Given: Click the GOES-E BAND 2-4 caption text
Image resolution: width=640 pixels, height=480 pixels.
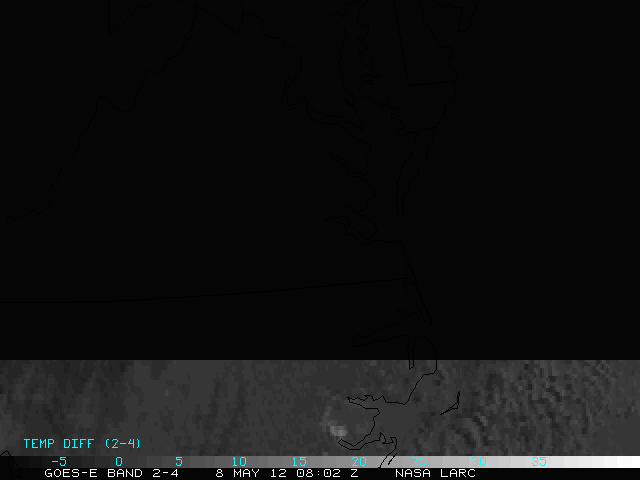Looking at the screenshot, I should pos(111,473).
